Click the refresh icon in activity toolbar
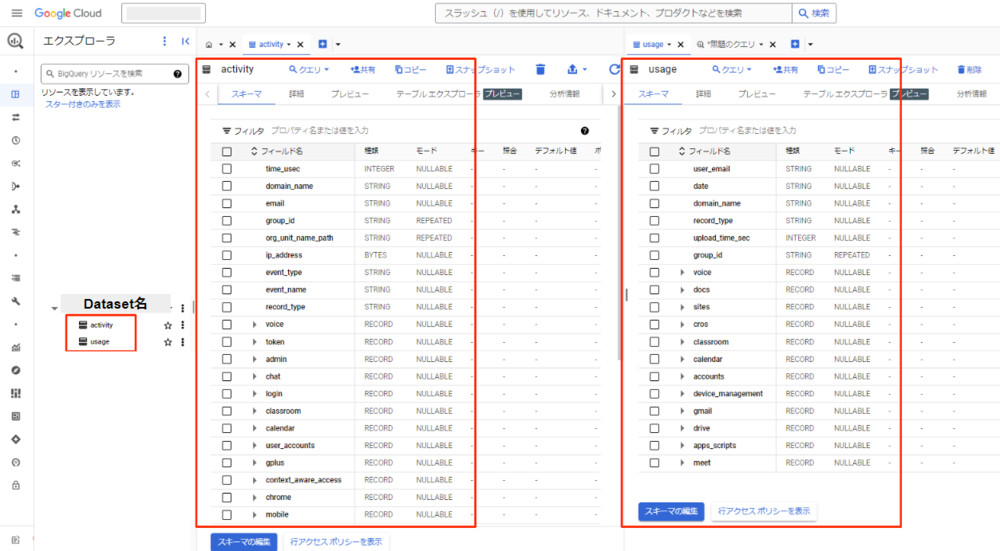Image resolution: width=1000 pixels, height=551 pixels. 614,70
